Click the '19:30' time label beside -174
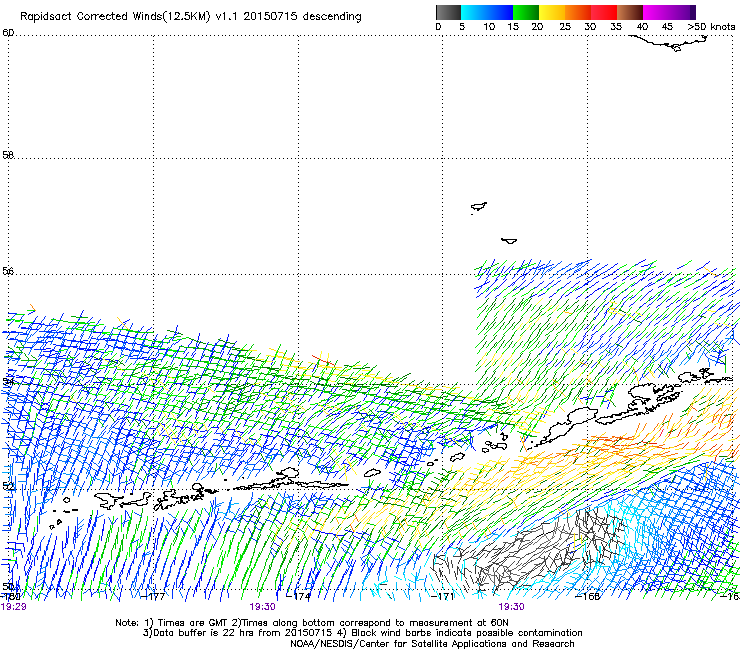Screen dimensions: 740x650 coord(262,607)
